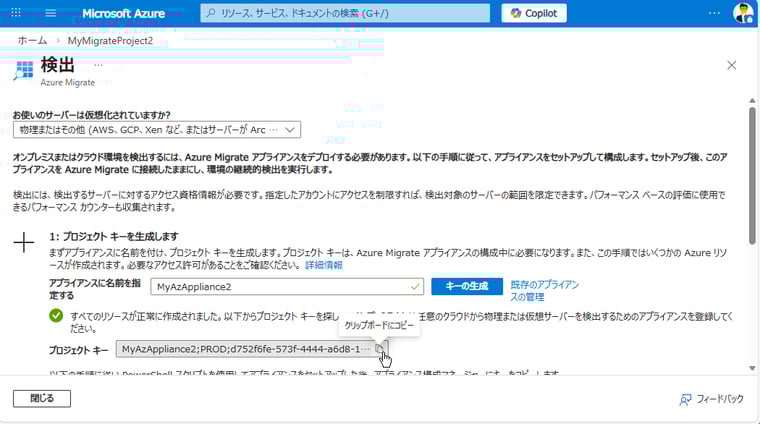Click the 閉じる button
The width and height of the screenshot is (760, 424).
(42, 398)
